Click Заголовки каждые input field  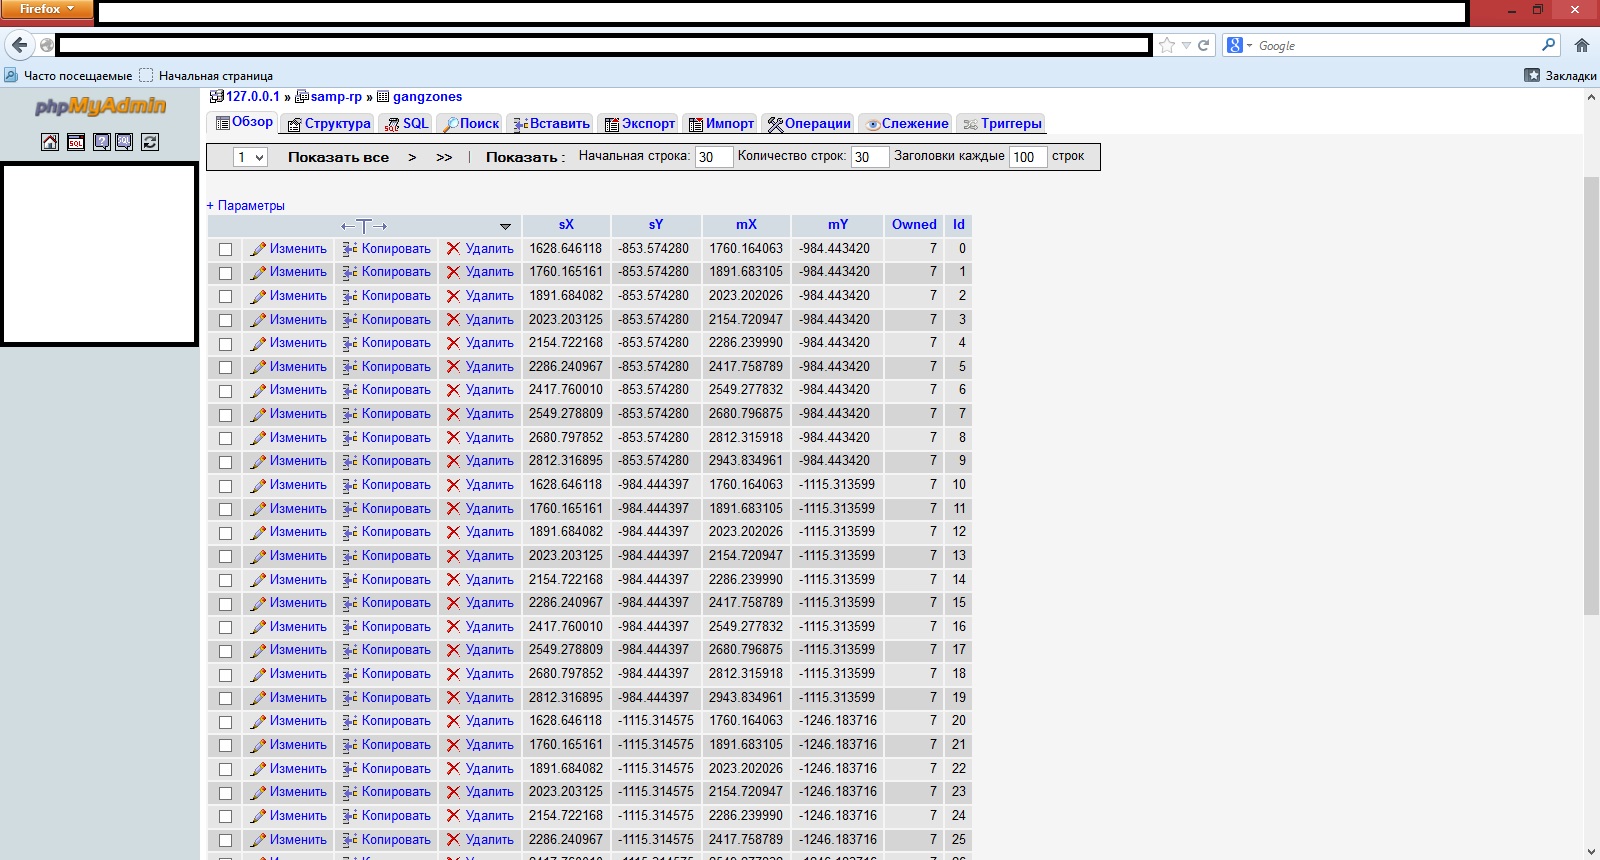pyautogui.click(x=1028, y=157)
